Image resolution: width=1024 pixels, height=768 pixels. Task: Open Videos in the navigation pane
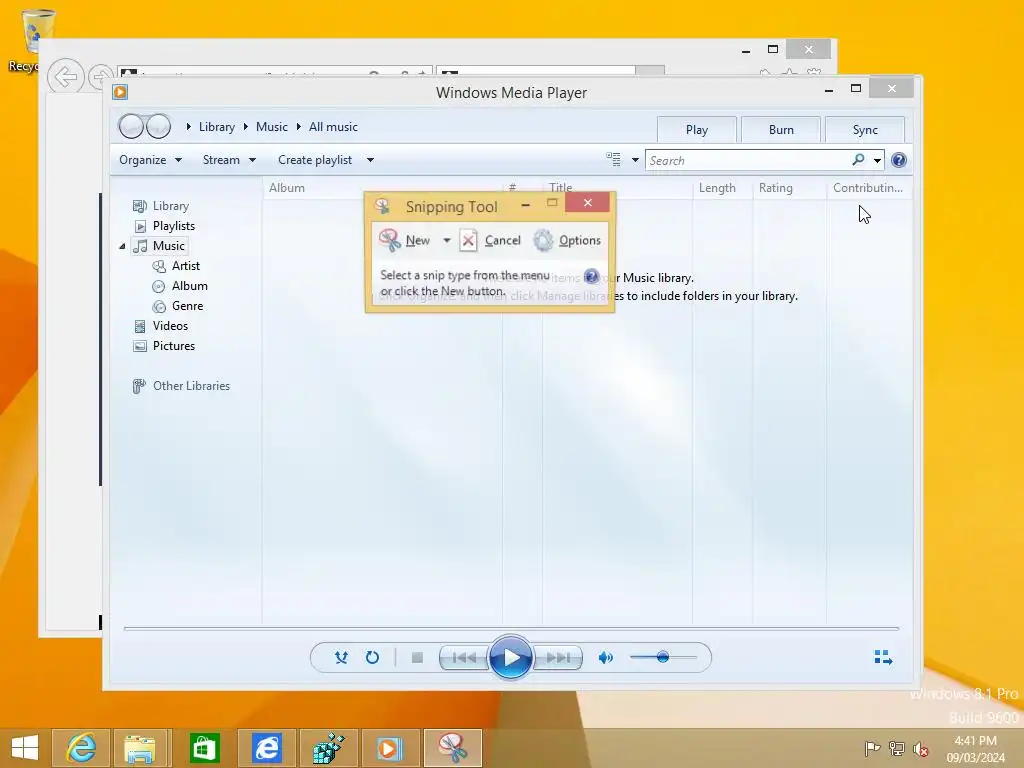point(170,326)
